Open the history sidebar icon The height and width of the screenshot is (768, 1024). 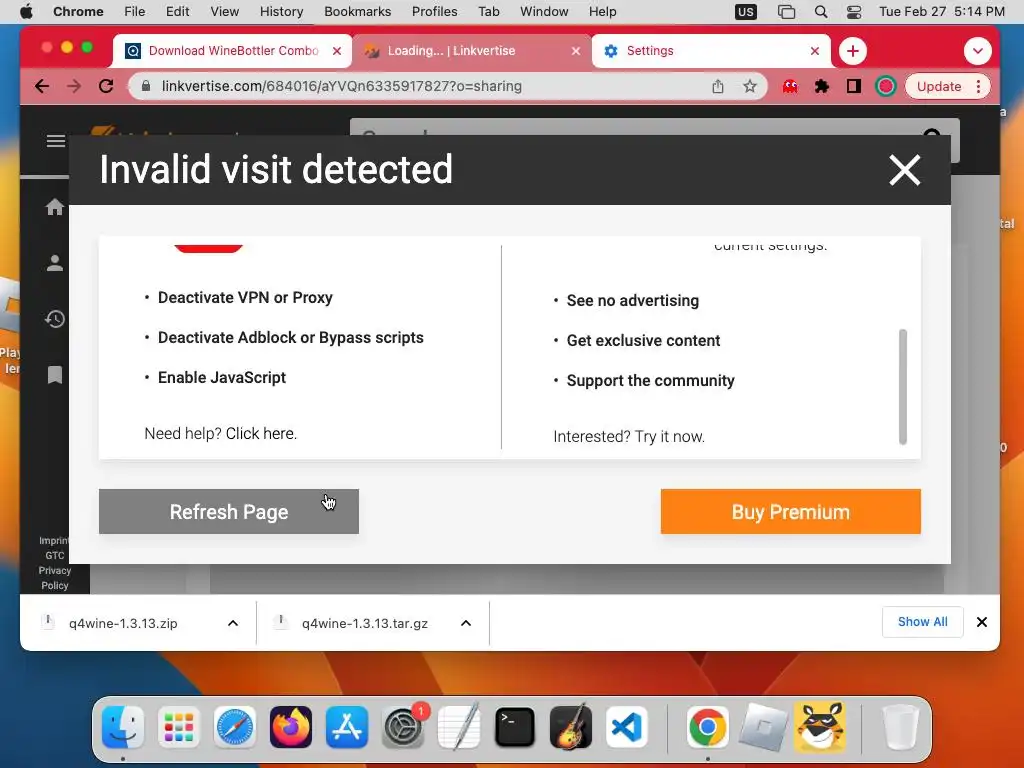(55, 319)
